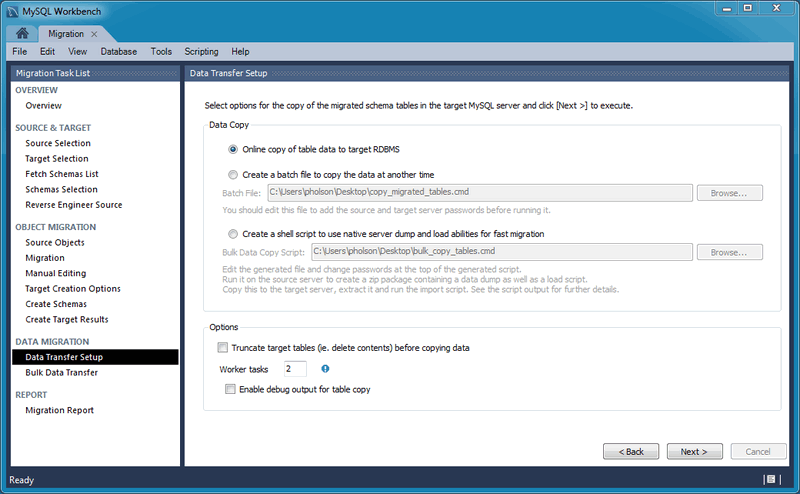
Task: Open the Home tab icon
Action: [22, 34]
